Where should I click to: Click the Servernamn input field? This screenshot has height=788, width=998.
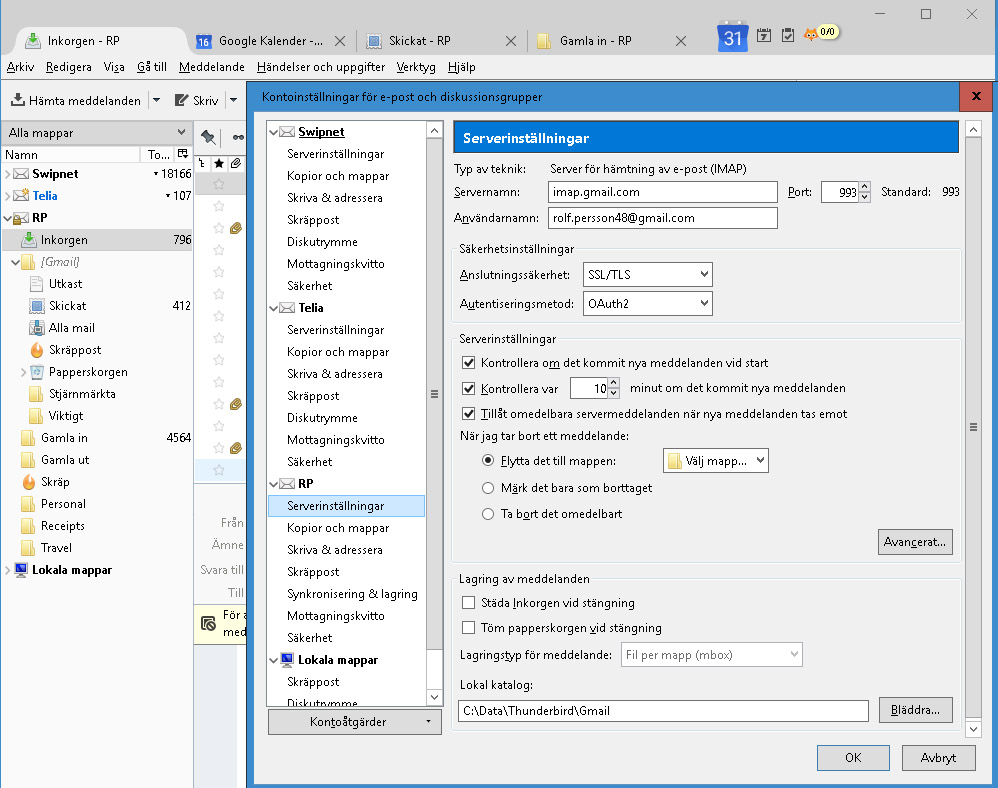(x=662, y=192)
